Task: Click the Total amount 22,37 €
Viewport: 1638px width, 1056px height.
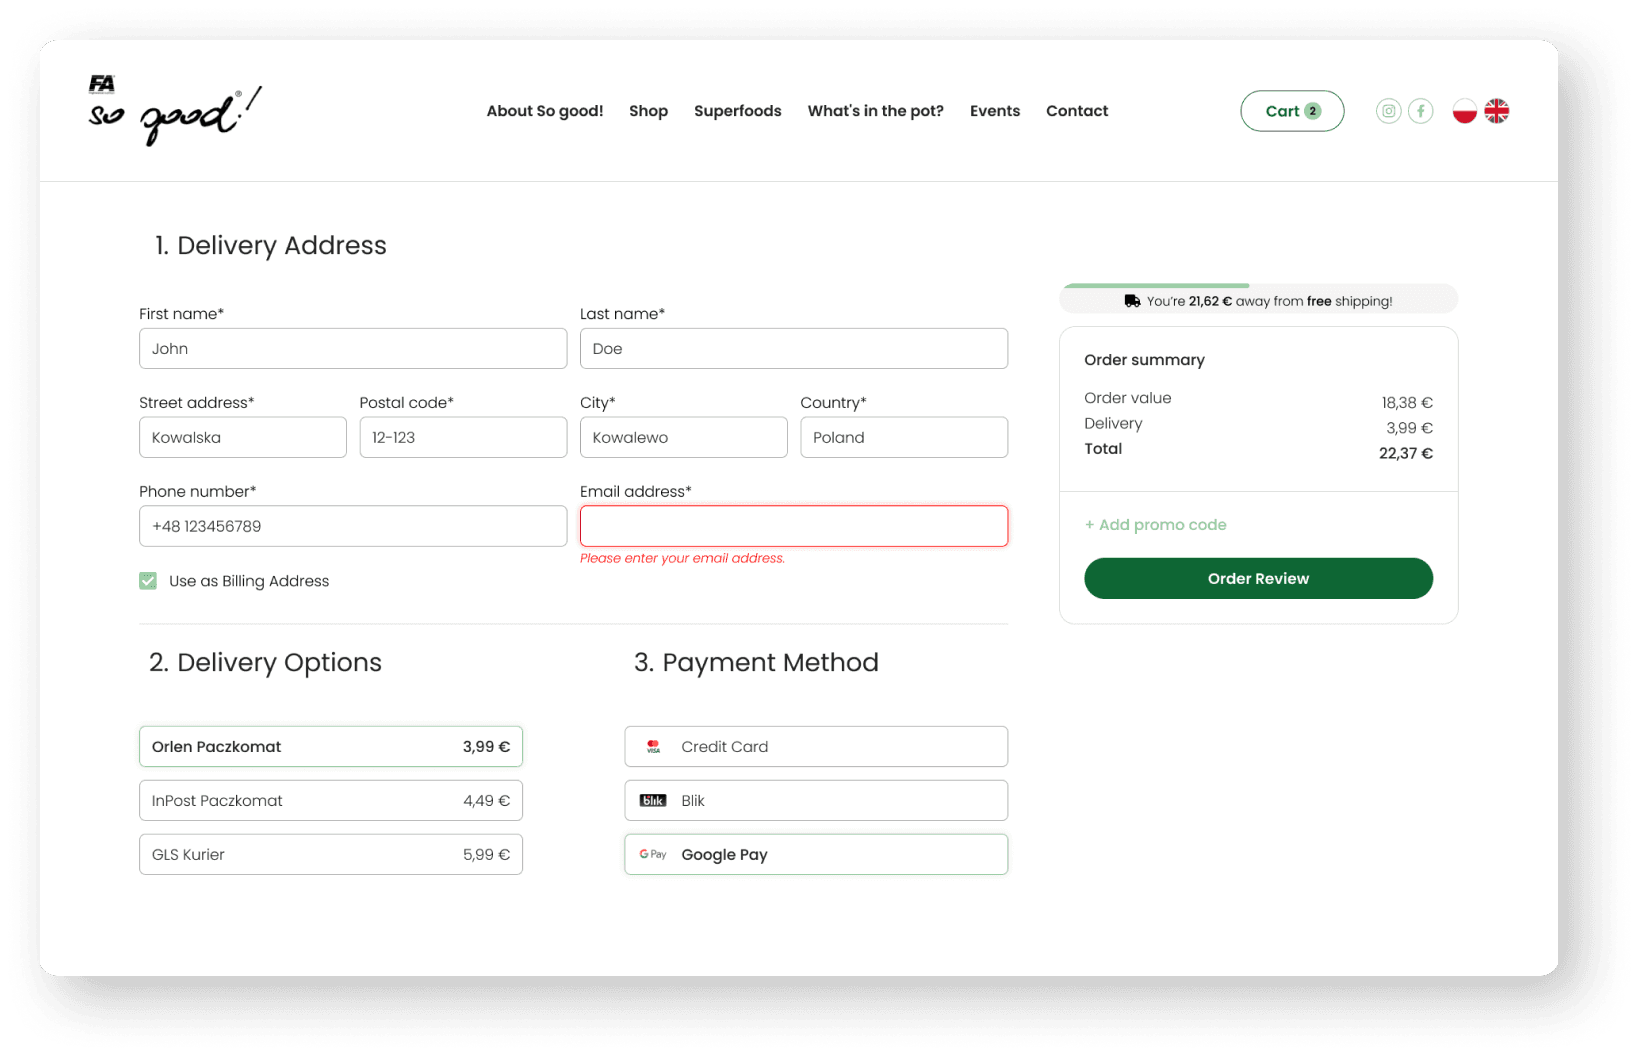Action: click(x=1406, y=454)
